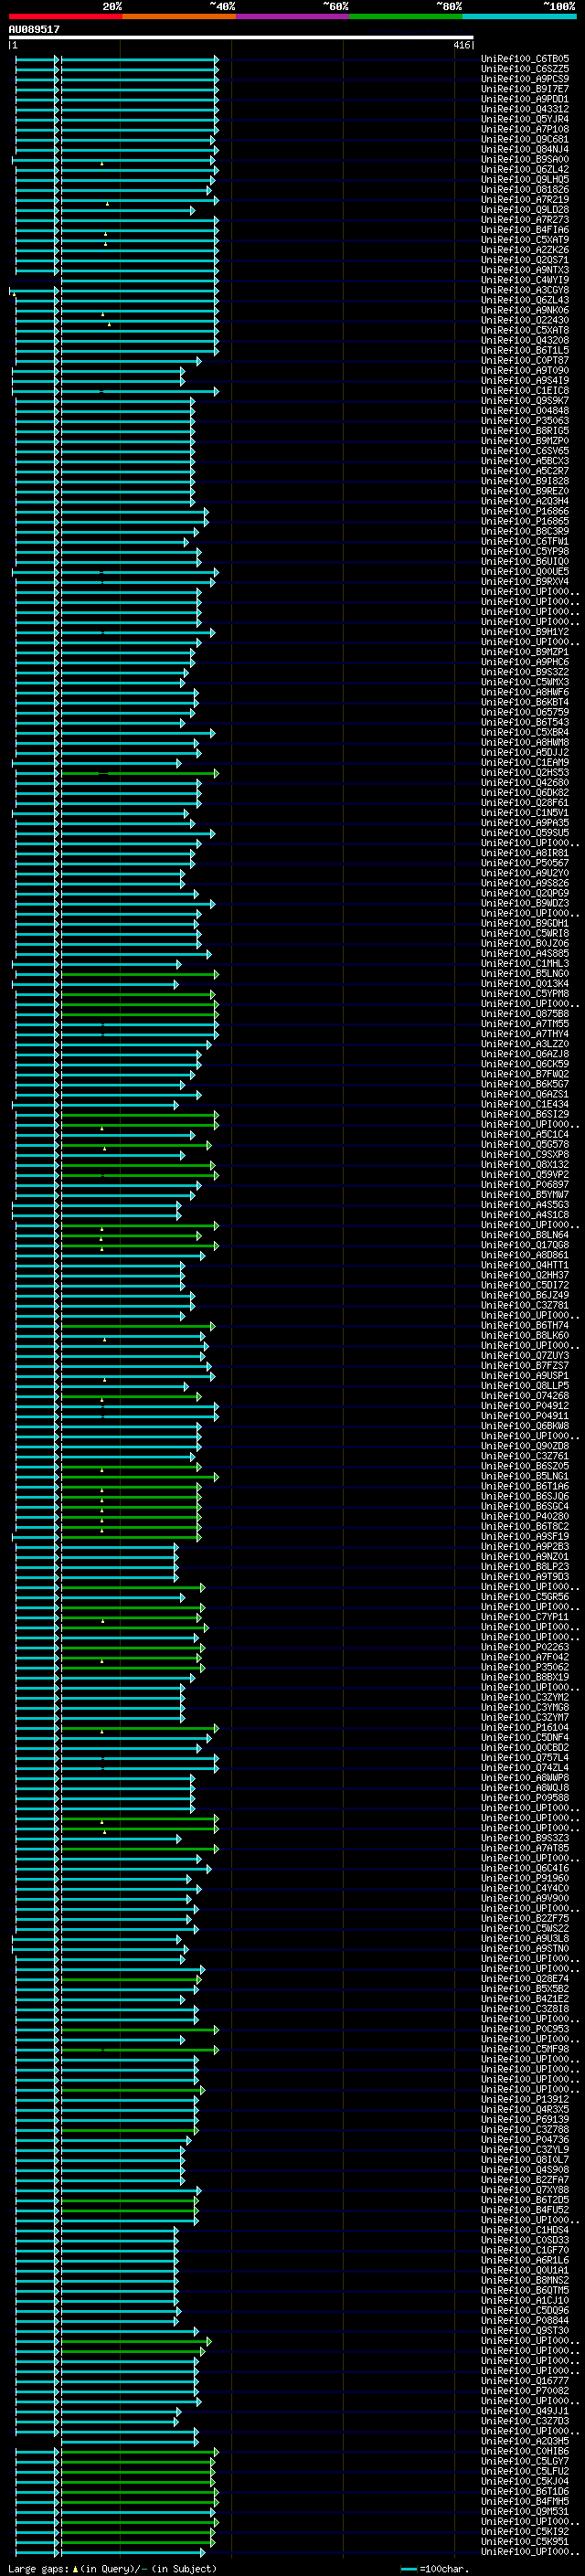Open hit UniRef100_C6TFW1
The width and height of the screenshot is (585, 2576).
pos(525,541)
